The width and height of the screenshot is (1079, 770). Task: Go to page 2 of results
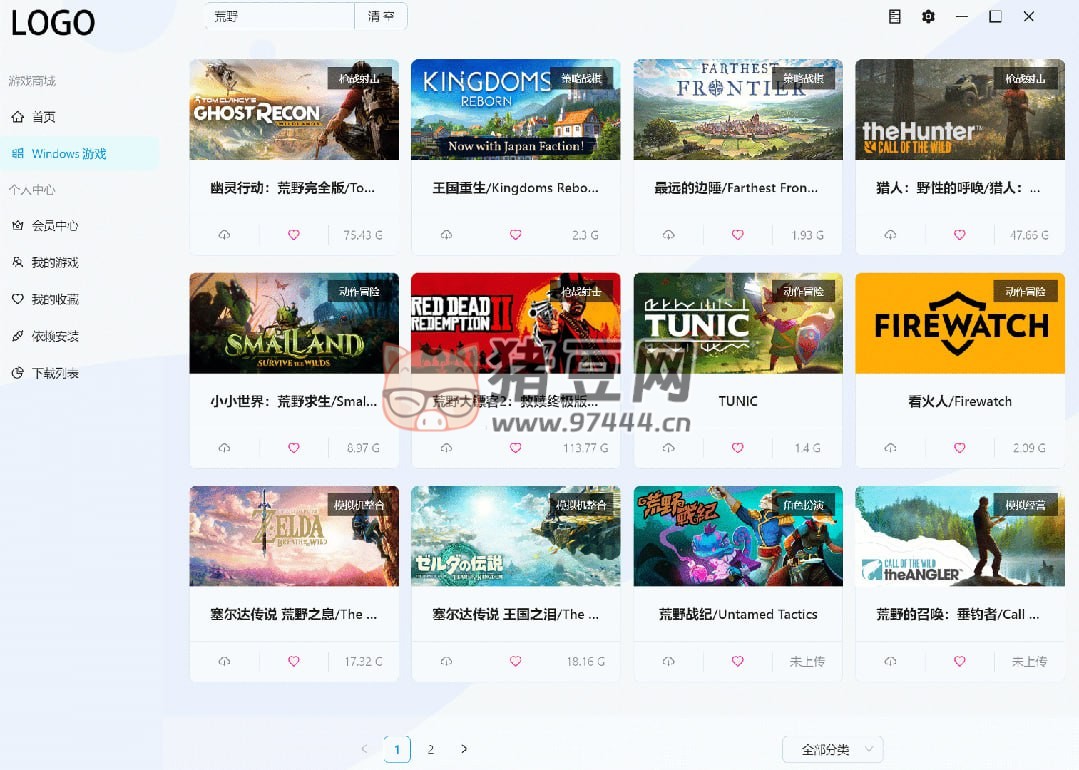431,749
